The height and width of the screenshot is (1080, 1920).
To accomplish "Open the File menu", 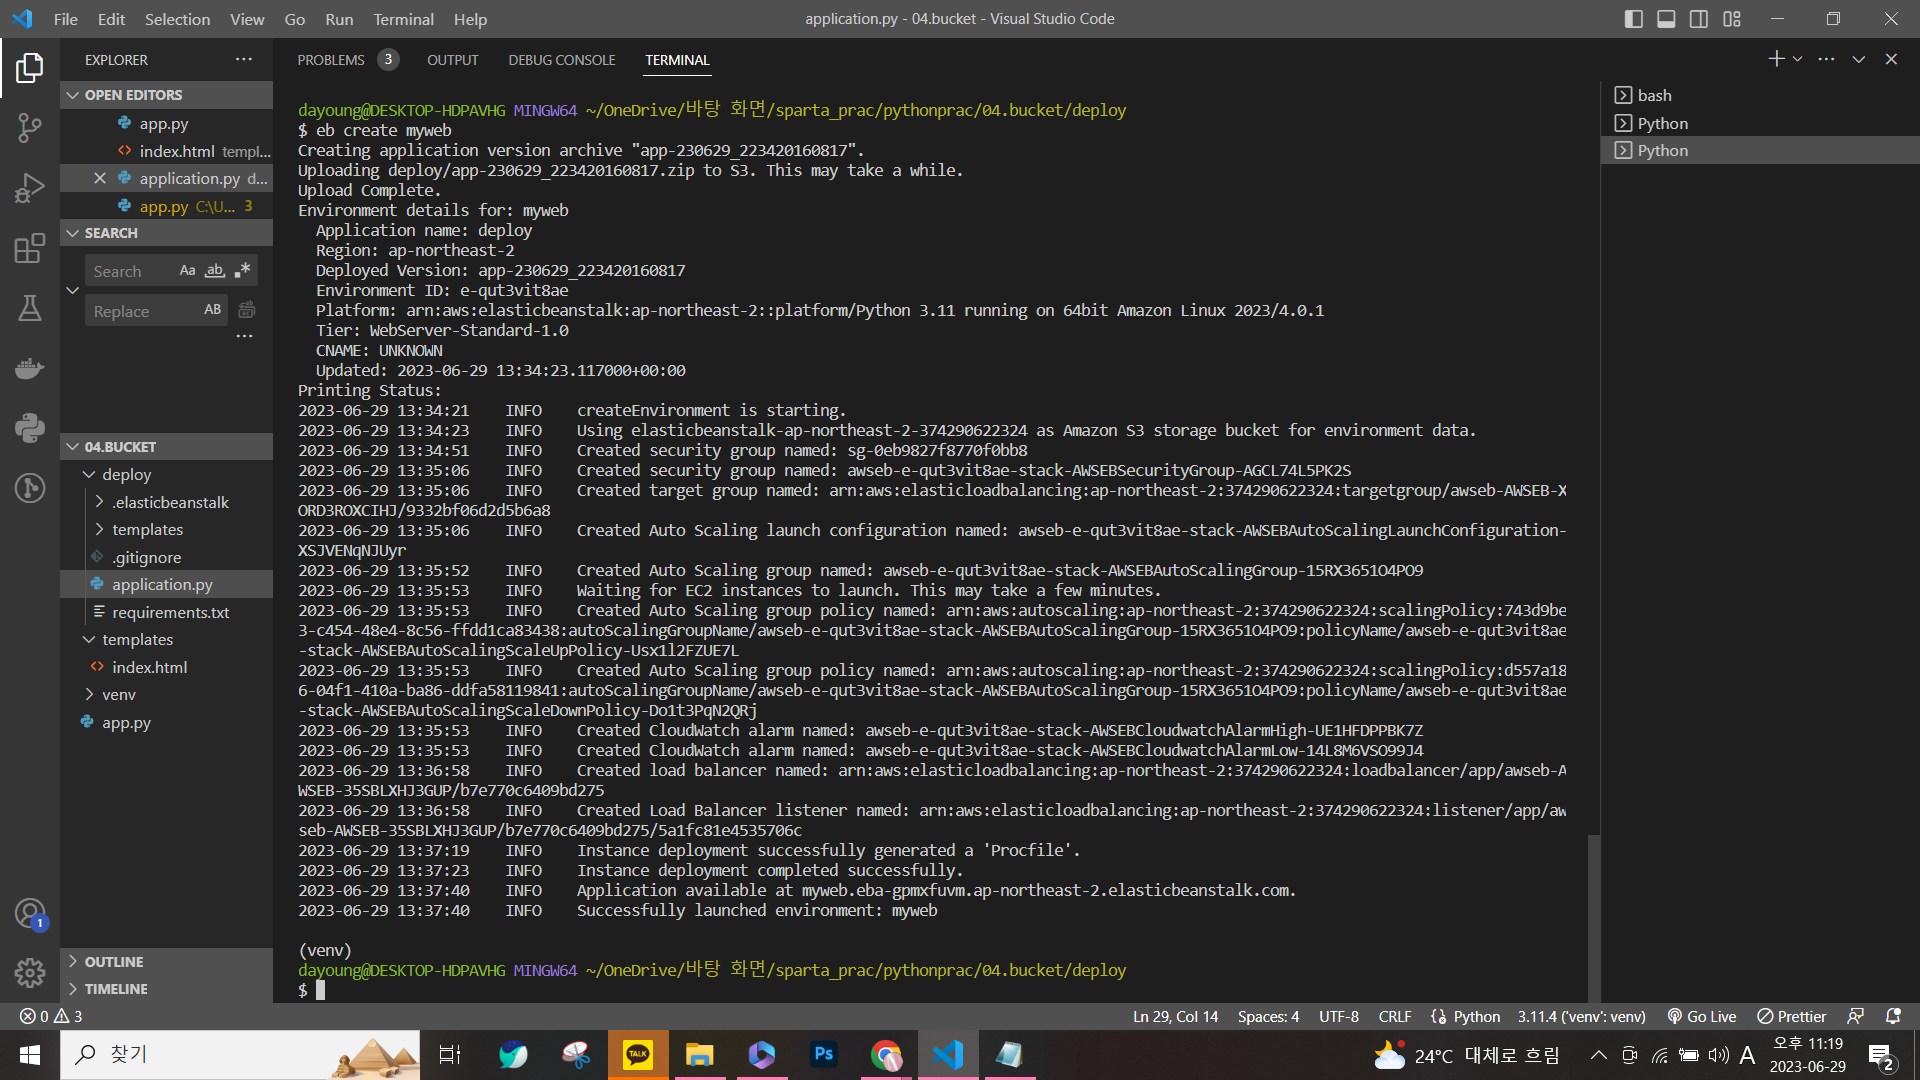I will point(66,19).
